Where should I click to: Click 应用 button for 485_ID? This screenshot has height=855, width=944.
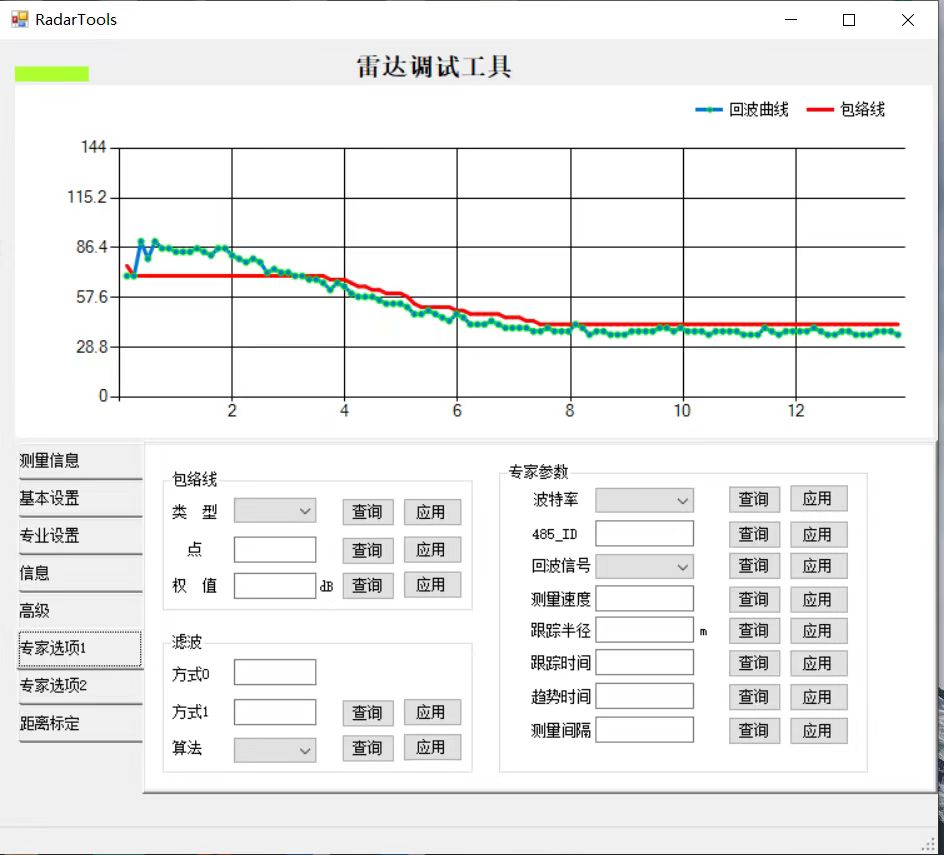coord(818,534)
